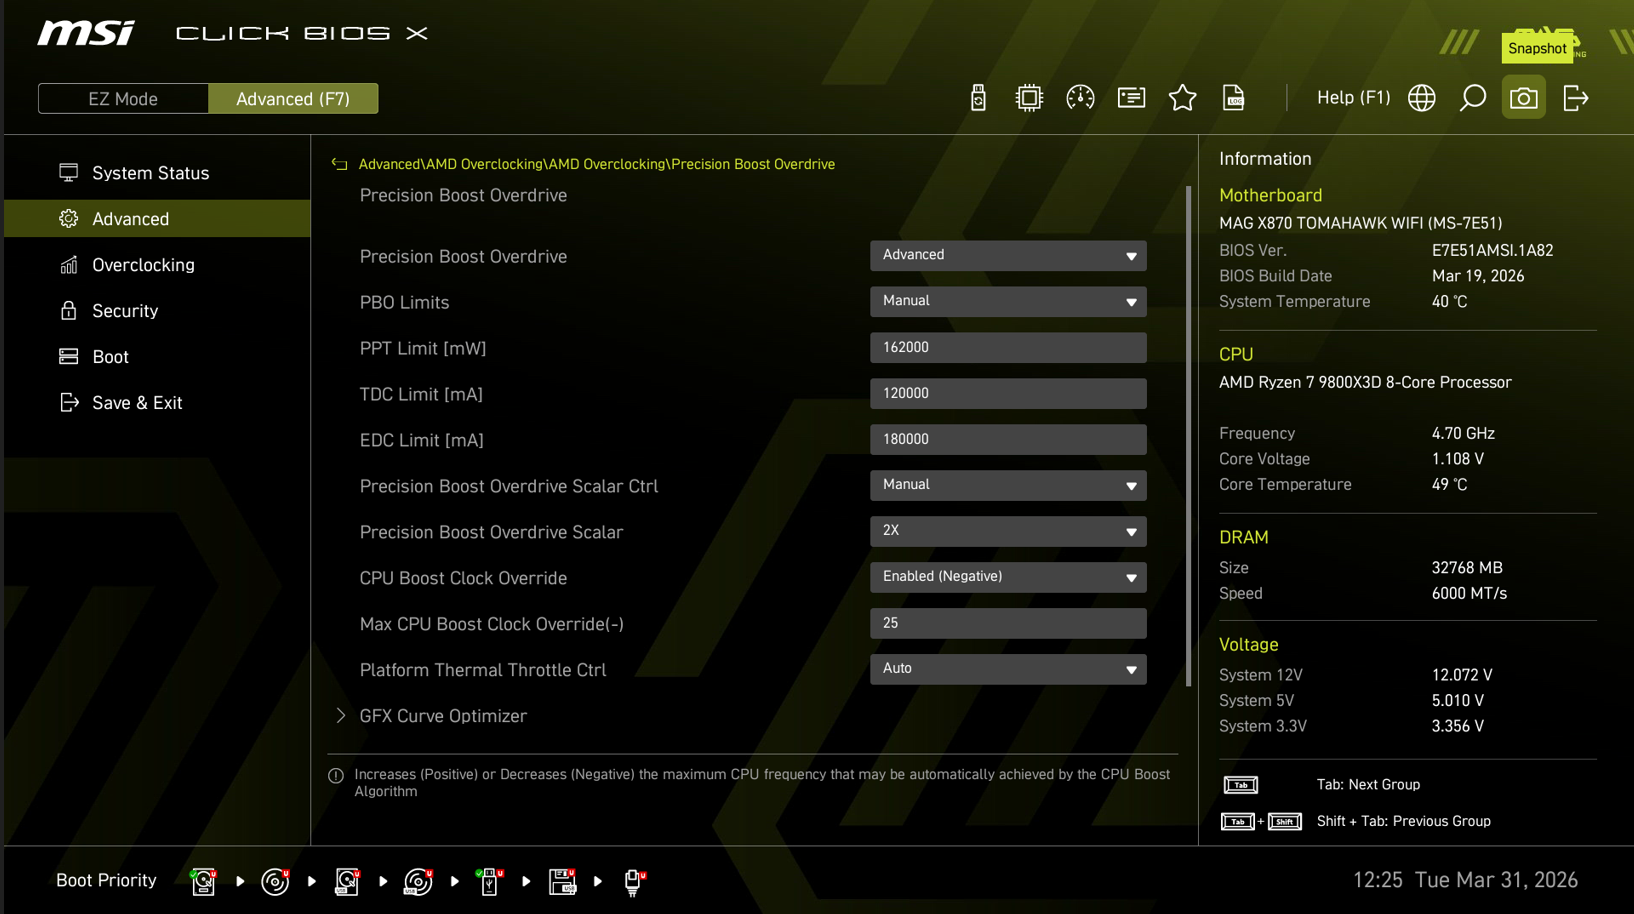Click Core Voltage value '1.108 V'
This screenshot has height=914, width=1634.
tap(1457, 459)
